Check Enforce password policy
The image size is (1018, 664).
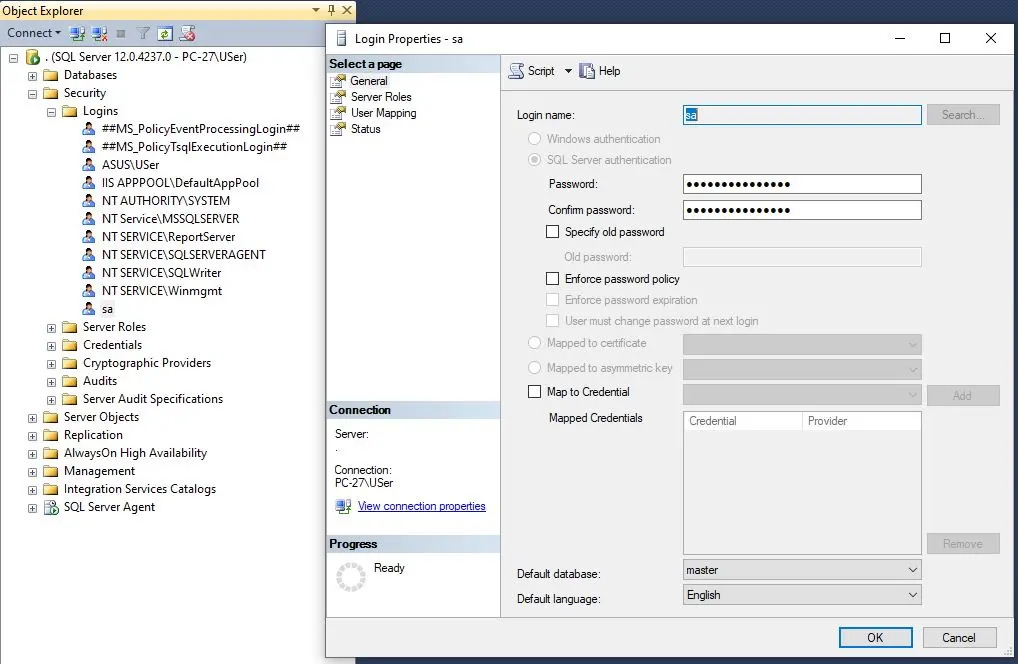(552, 279)
